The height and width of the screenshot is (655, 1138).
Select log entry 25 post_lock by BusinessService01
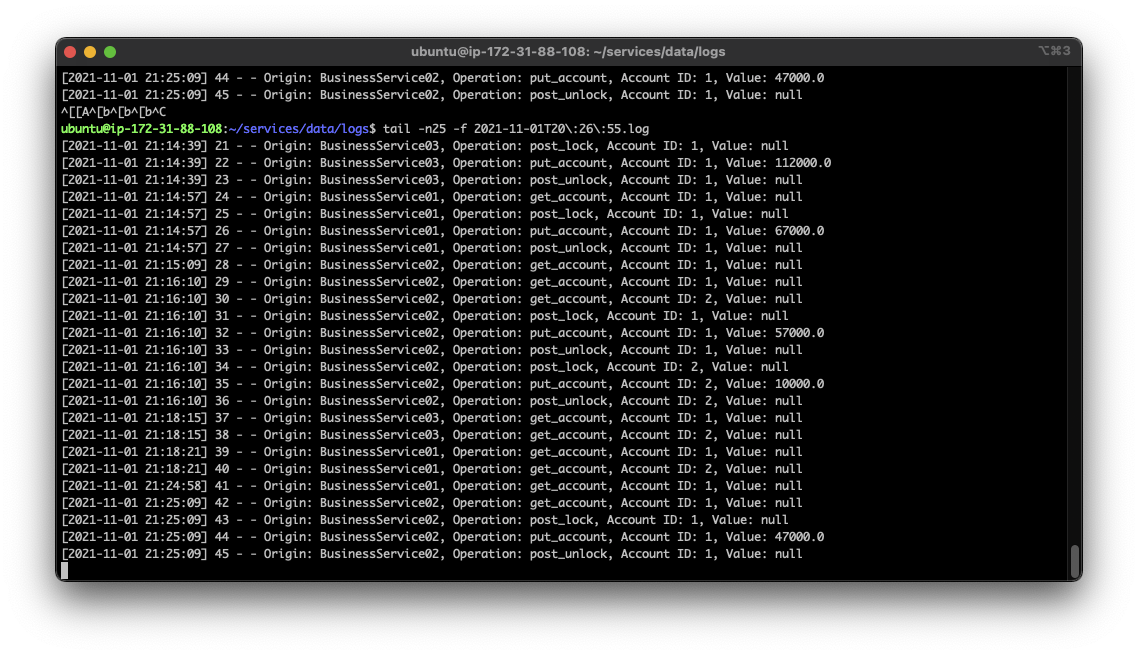click(425, 214)
